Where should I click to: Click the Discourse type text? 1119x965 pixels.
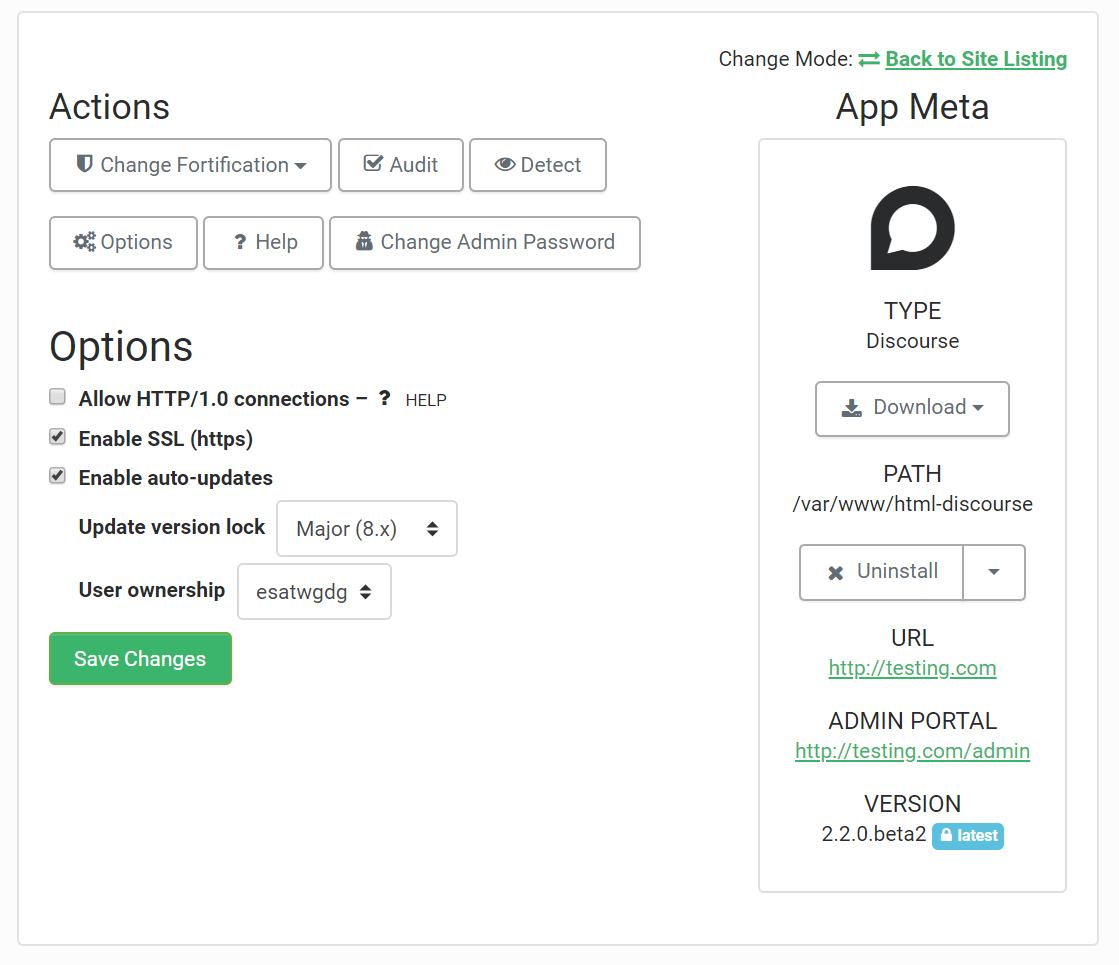click(x=913, y=341)
